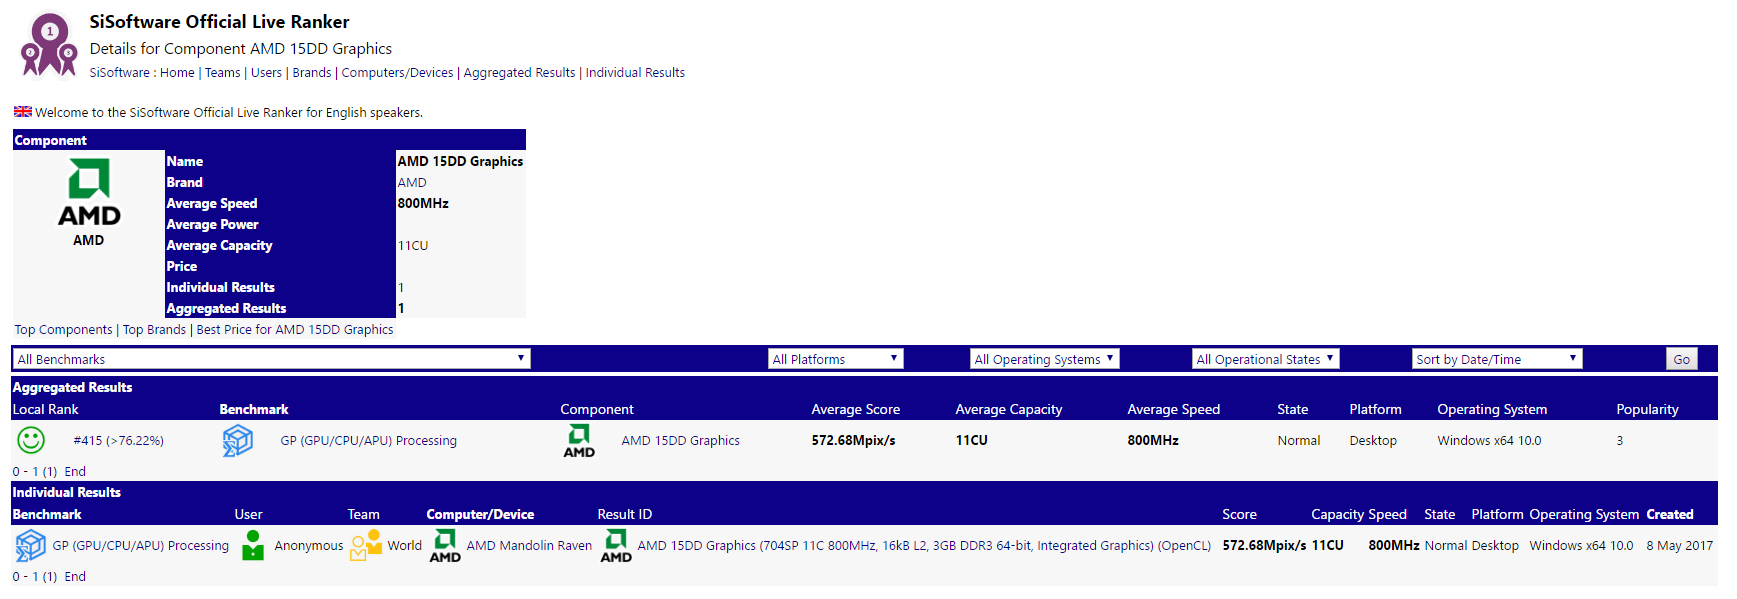
Task: Click the UK flag language icon
Action: 22,112
